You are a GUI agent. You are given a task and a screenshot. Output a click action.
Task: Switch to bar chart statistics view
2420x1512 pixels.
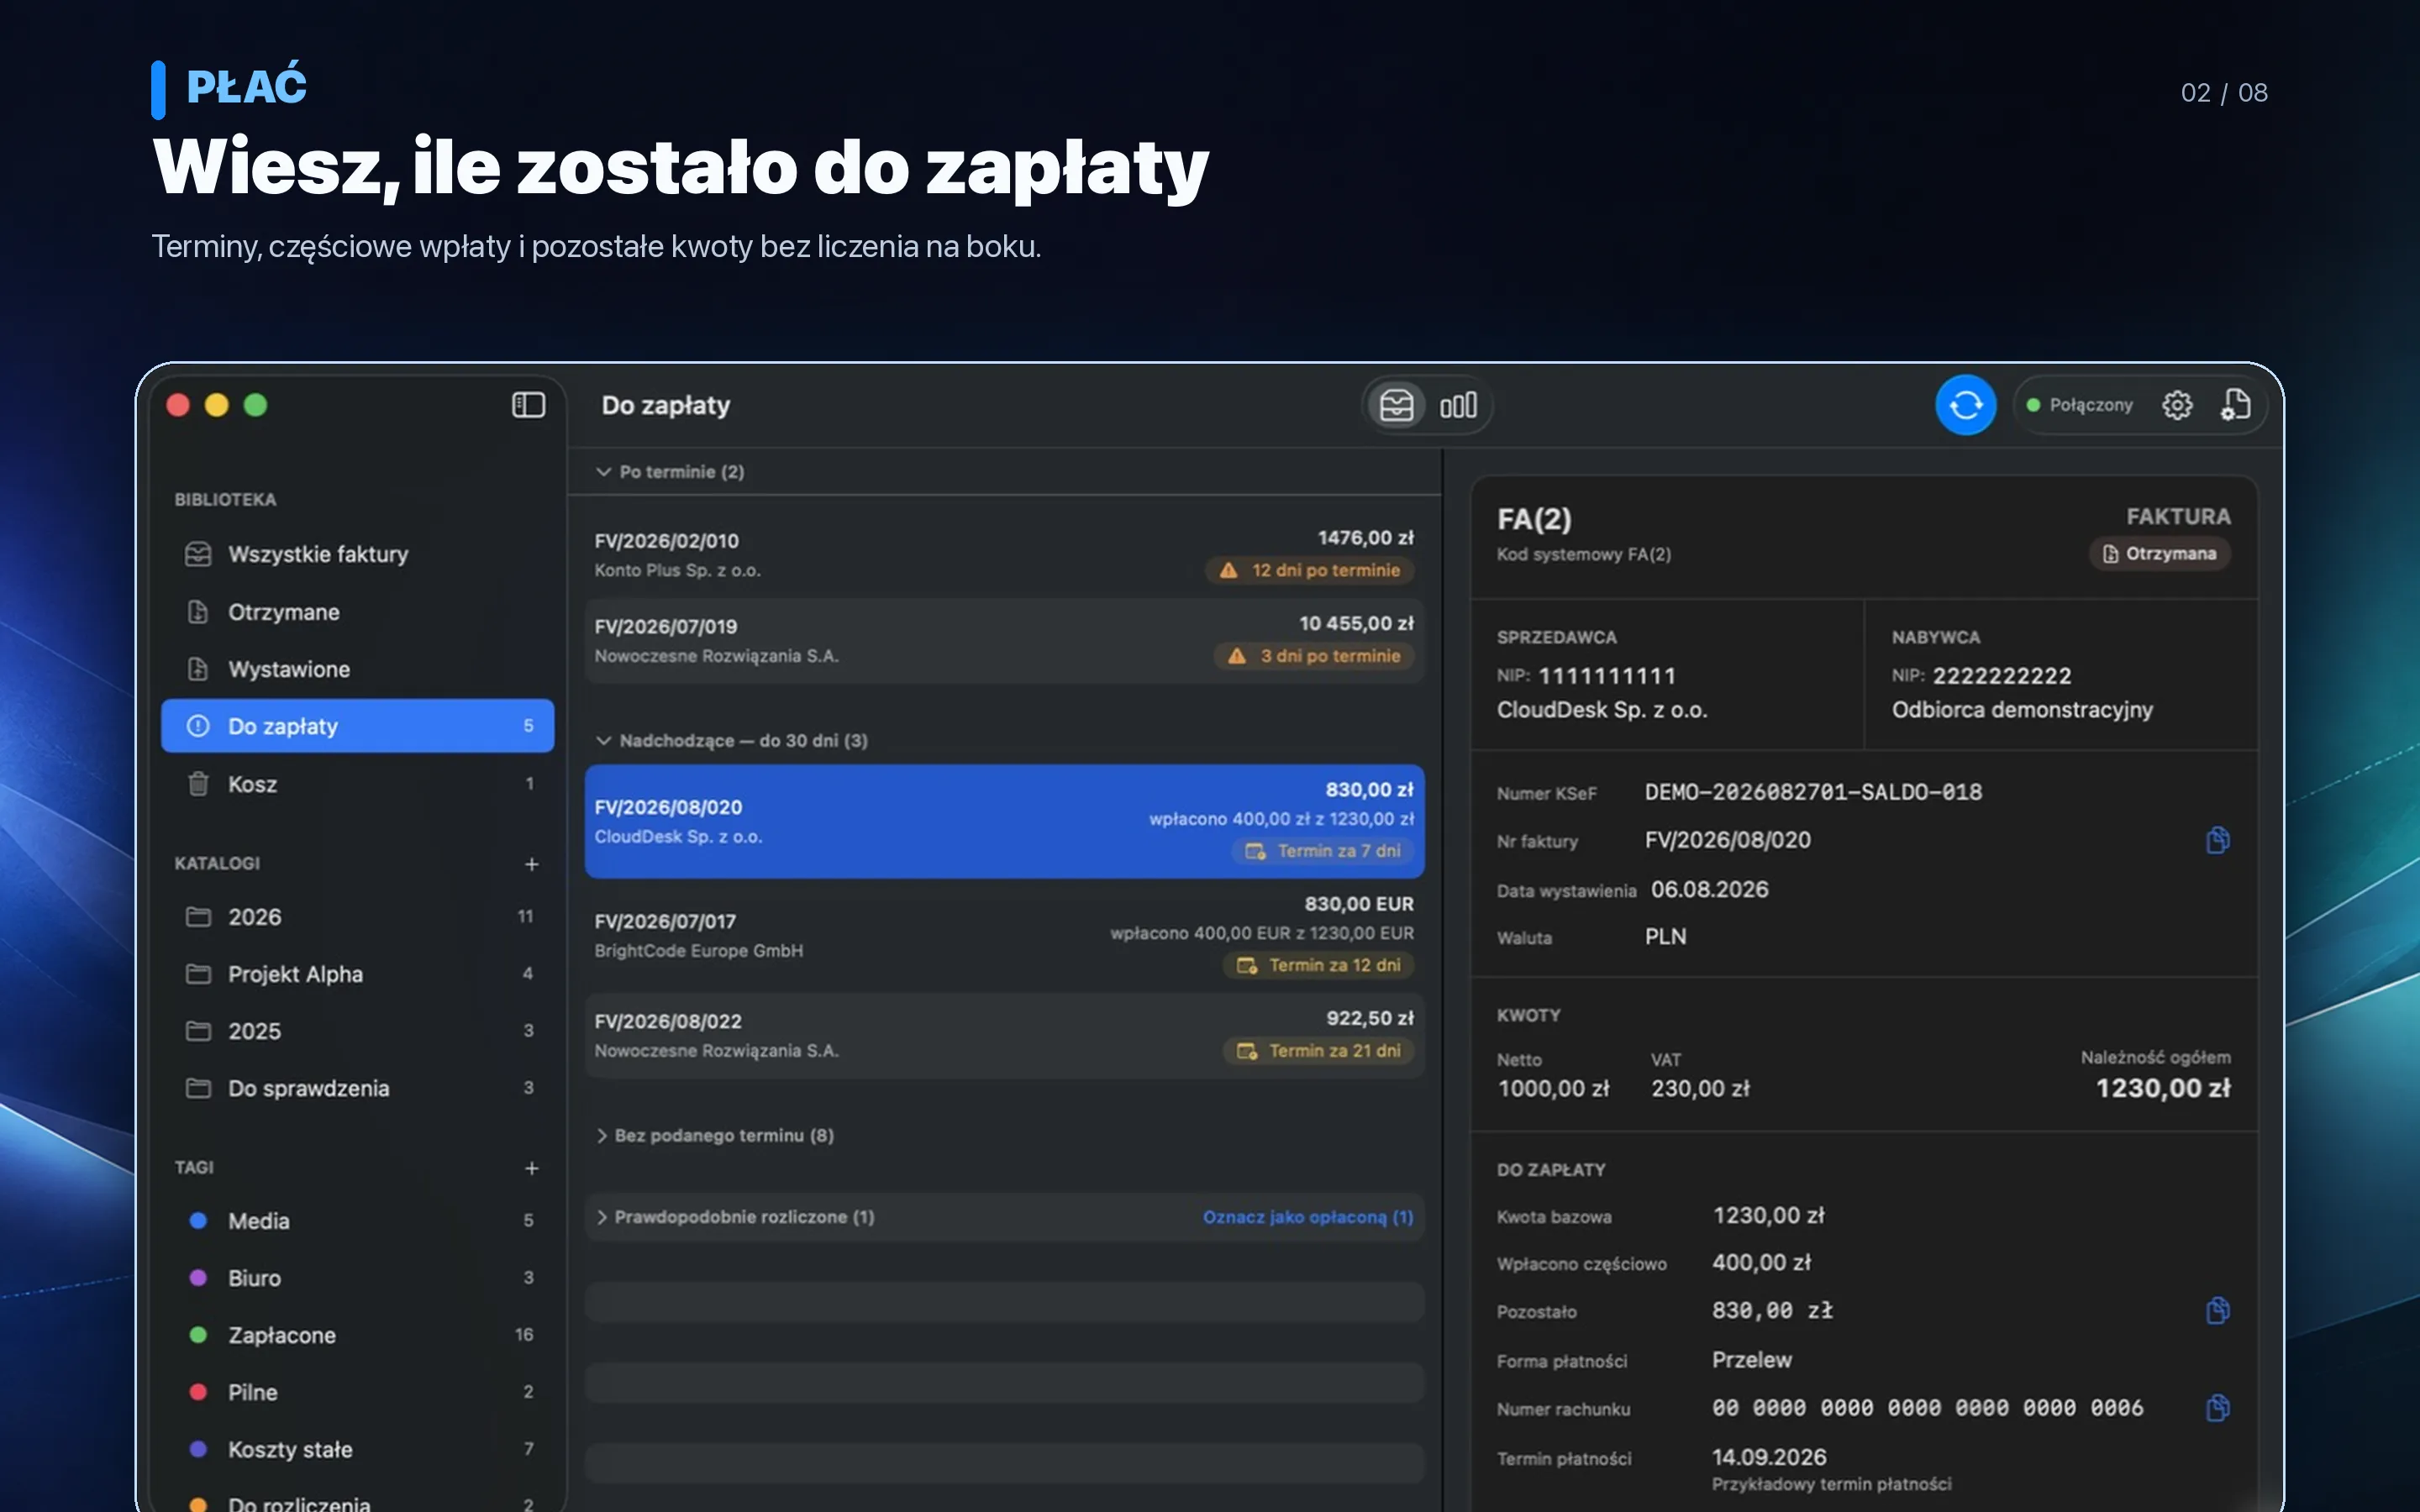point(1458,405)
